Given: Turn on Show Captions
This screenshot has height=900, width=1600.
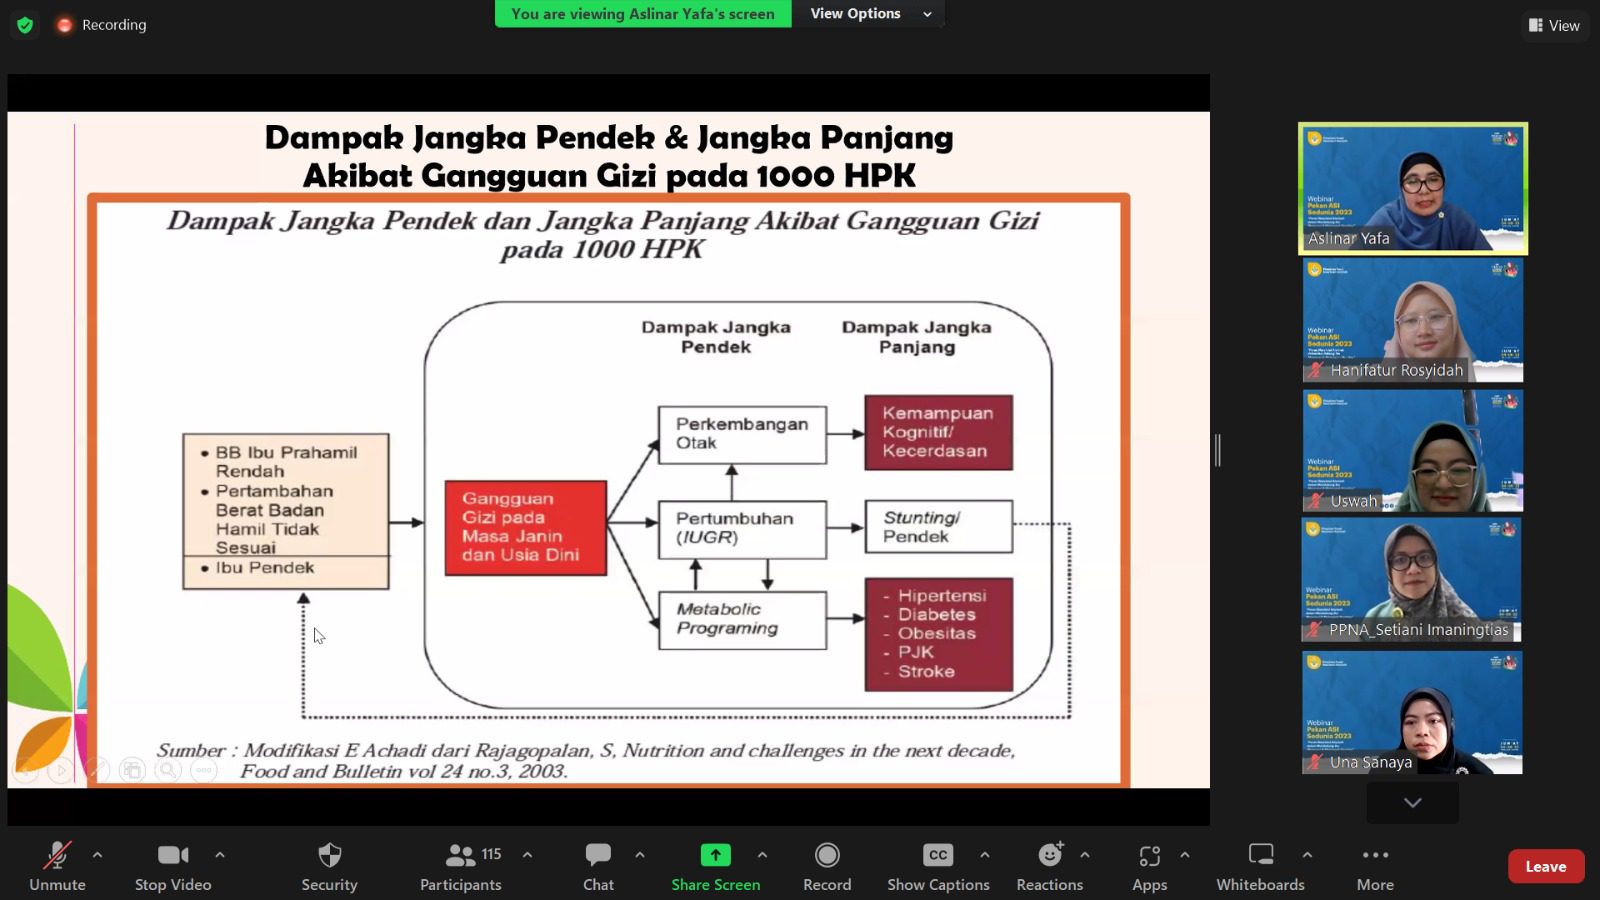Looking at the screenshot, I should tap(938, 866).
